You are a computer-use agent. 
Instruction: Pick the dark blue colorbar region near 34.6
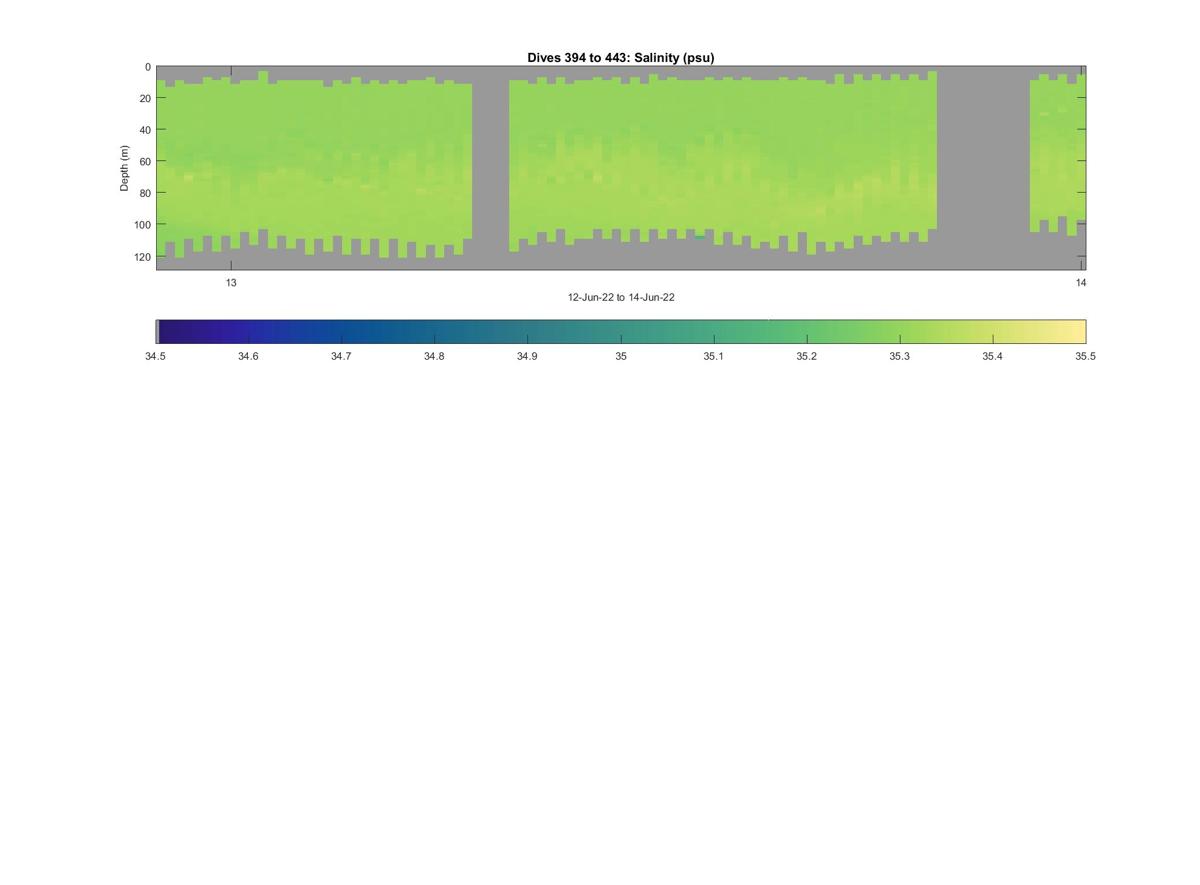click(248, 331)
